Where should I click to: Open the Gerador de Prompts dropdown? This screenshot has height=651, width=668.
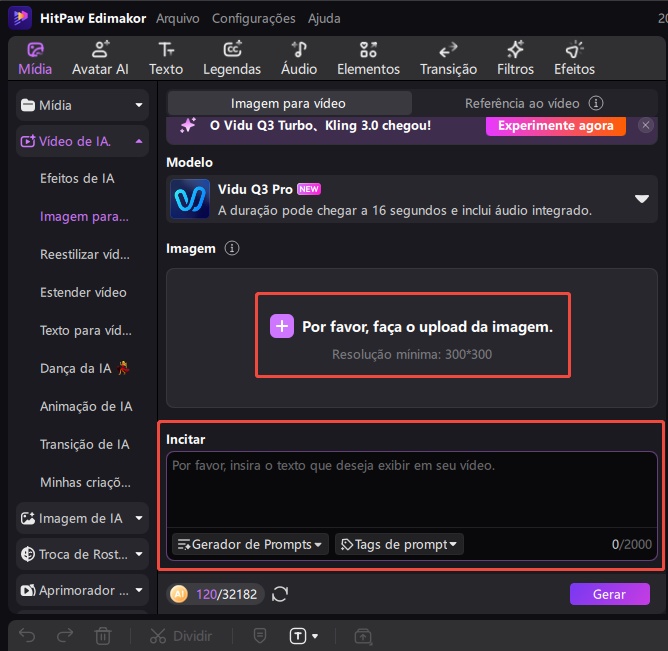point(250,544)
